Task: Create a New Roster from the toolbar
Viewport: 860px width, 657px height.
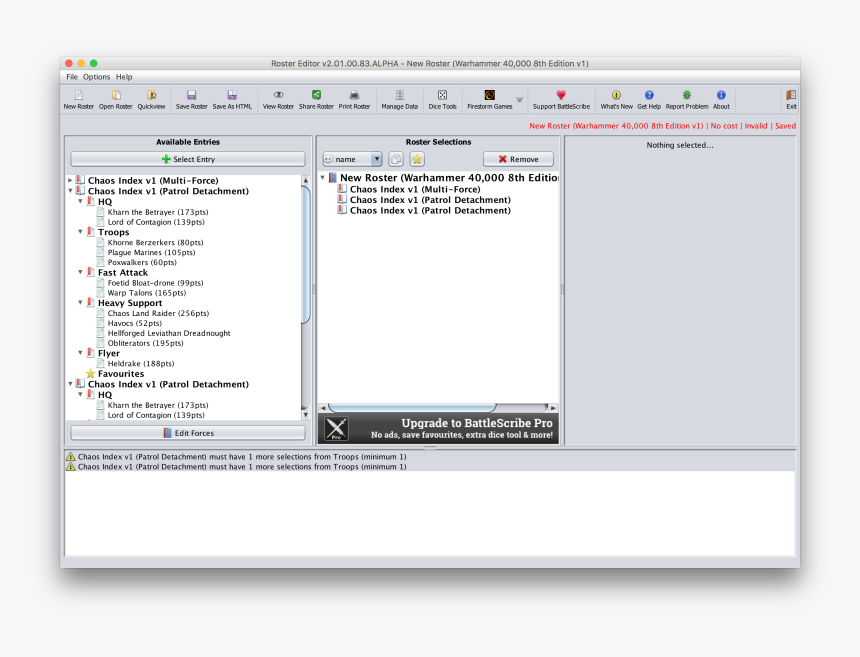Action: coord(78,99)
